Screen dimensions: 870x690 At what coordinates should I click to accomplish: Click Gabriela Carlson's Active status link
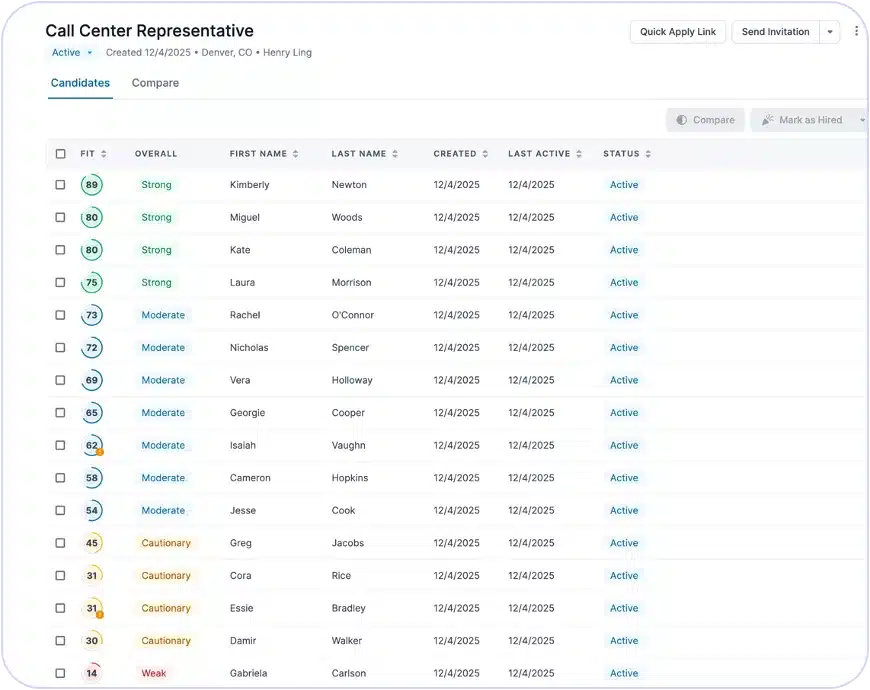point(624,673)
